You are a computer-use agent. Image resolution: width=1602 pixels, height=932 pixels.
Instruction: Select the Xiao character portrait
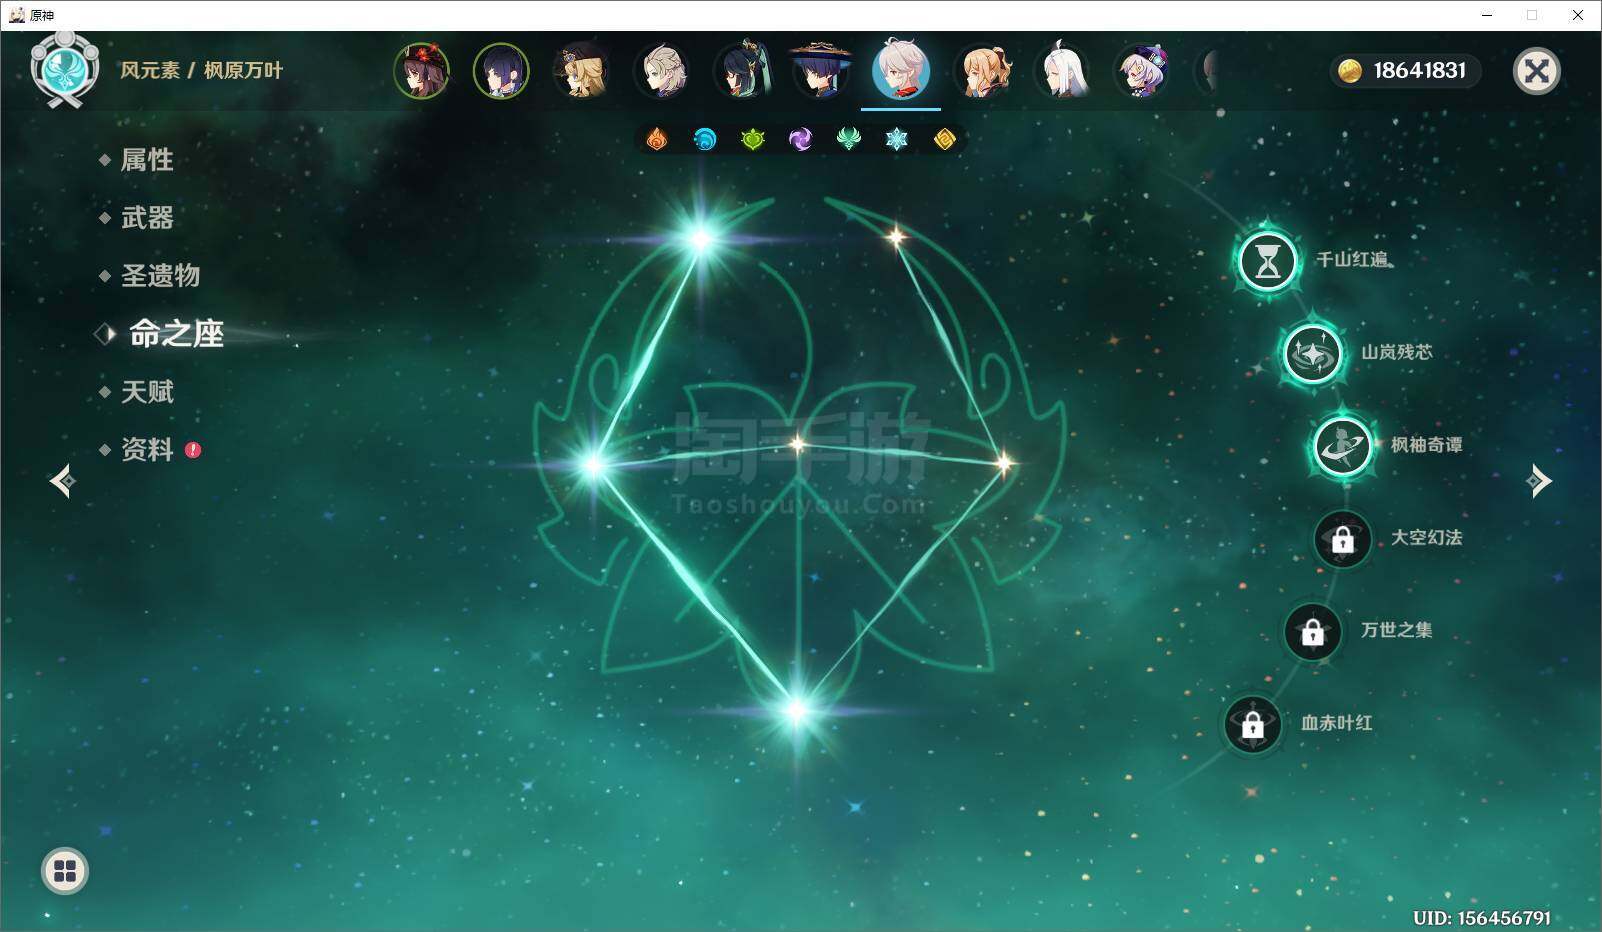tap(741, 71)
